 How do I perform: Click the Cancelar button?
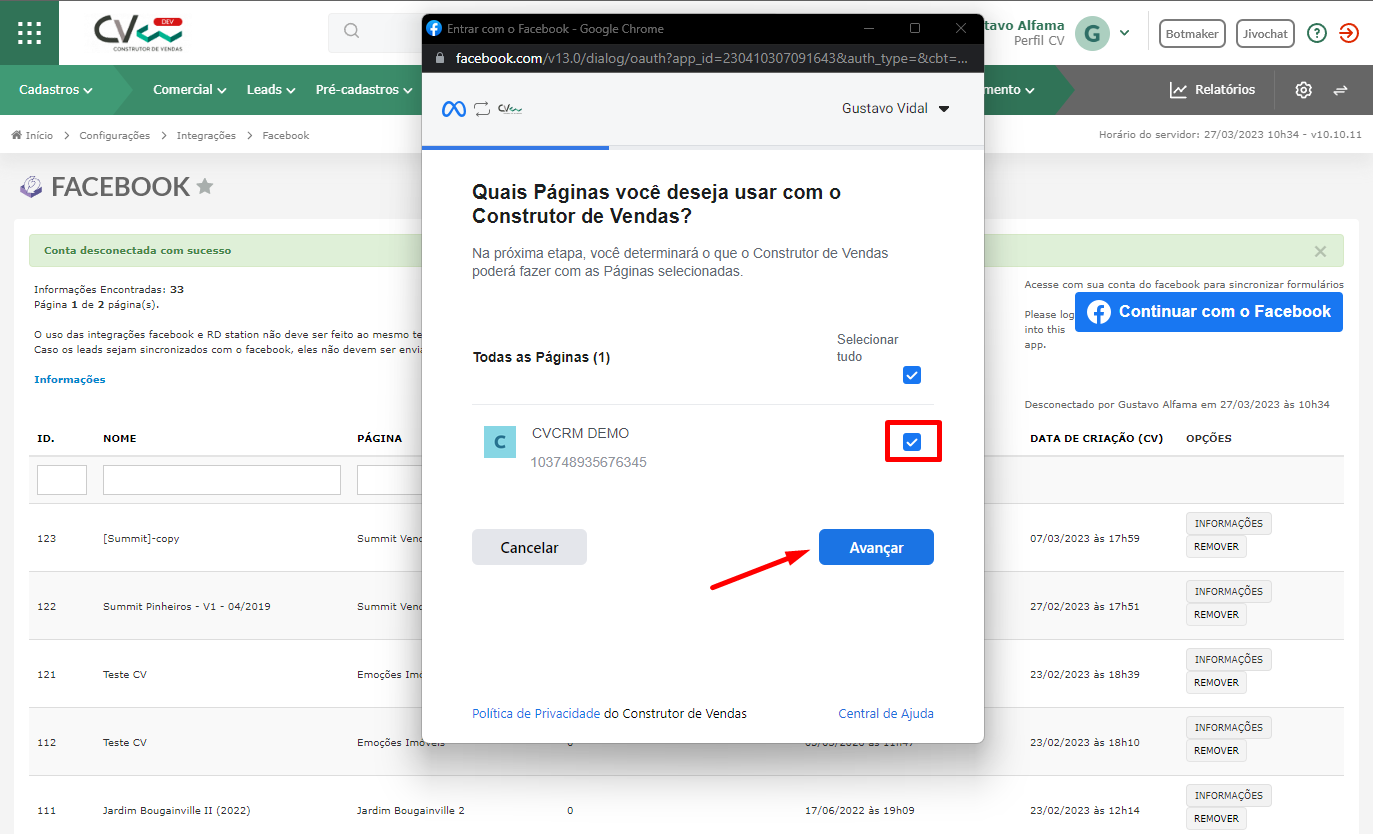click(529, 547)
